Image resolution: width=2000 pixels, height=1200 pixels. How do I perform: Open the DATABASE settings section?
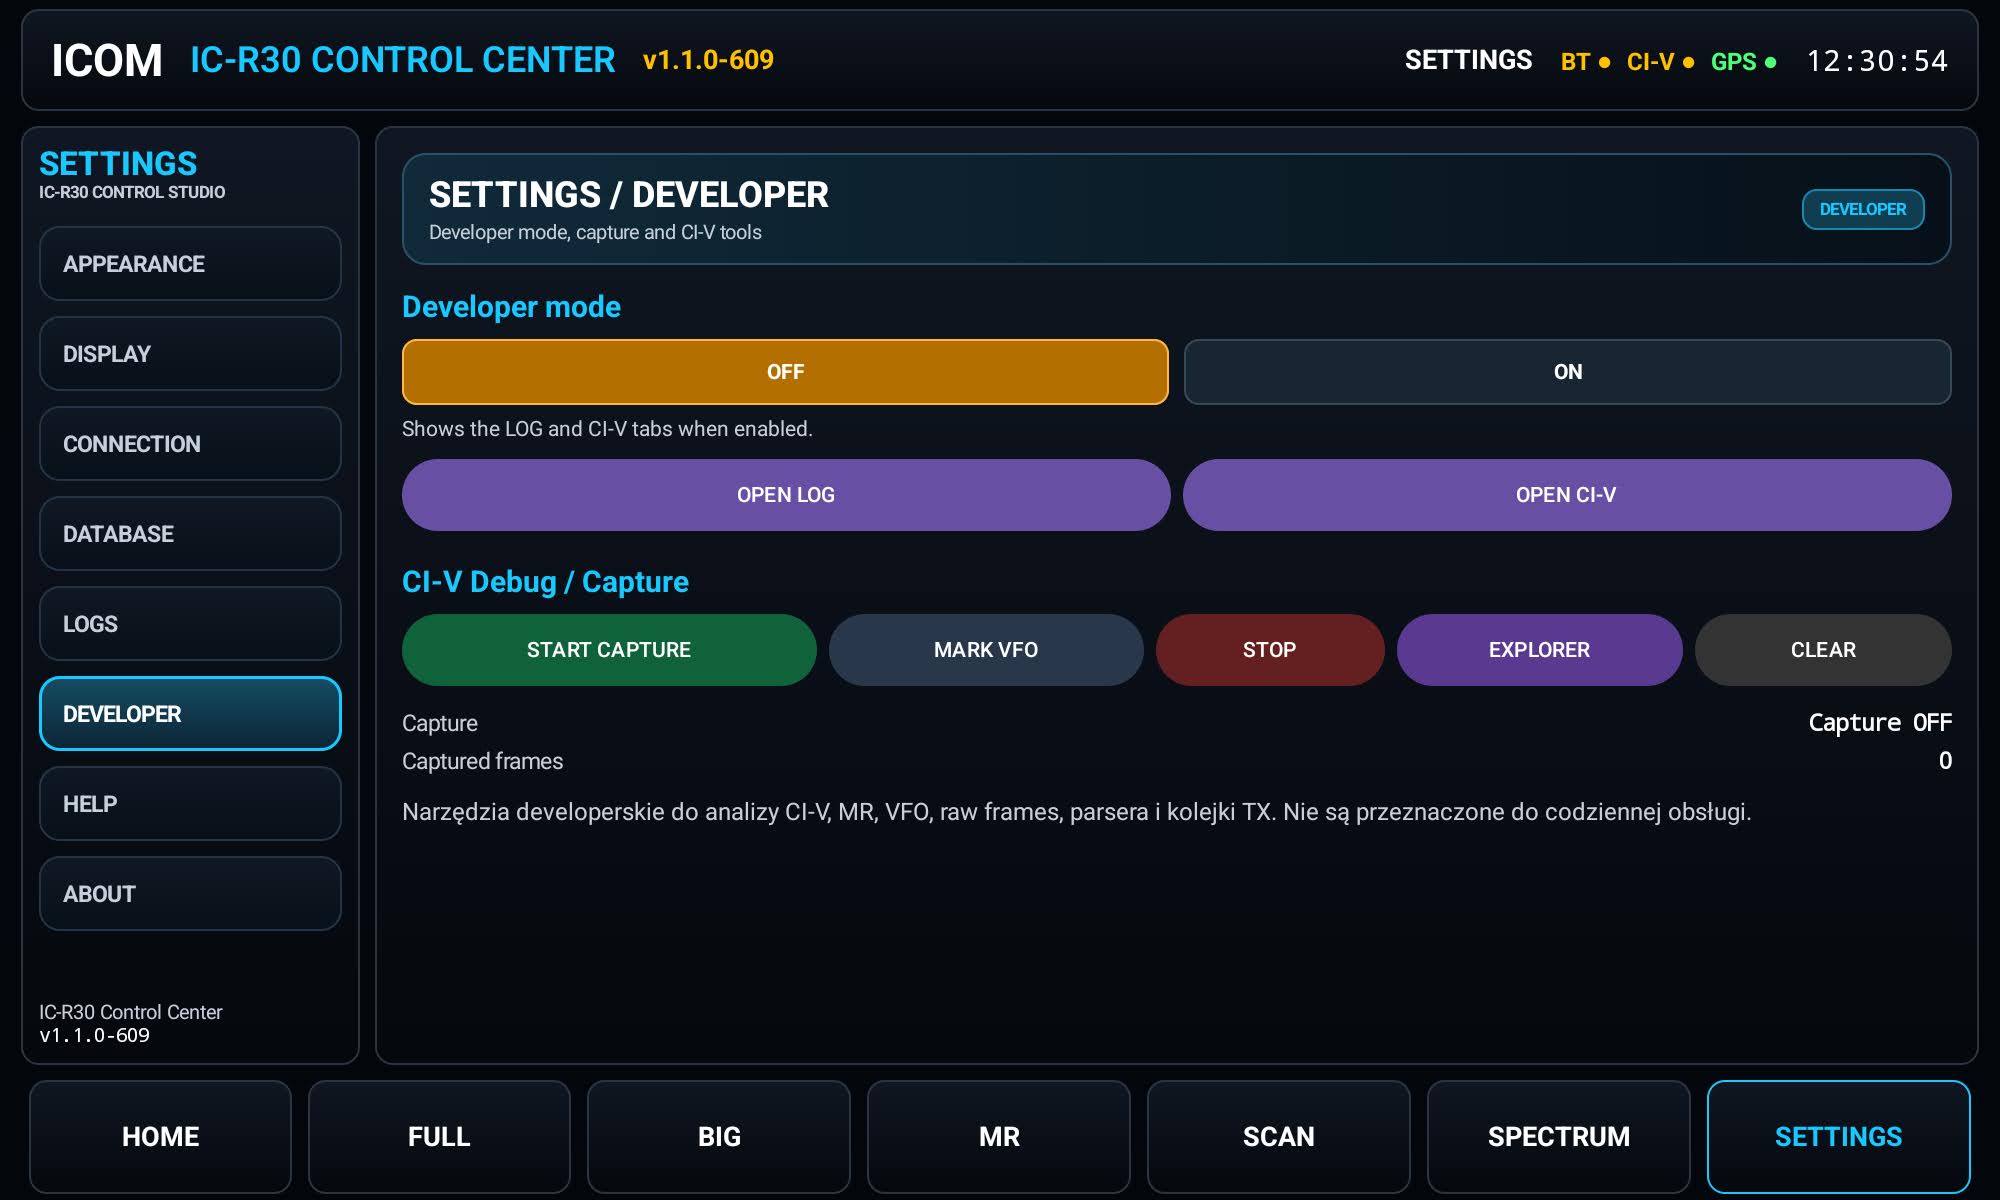pos(190,534)
